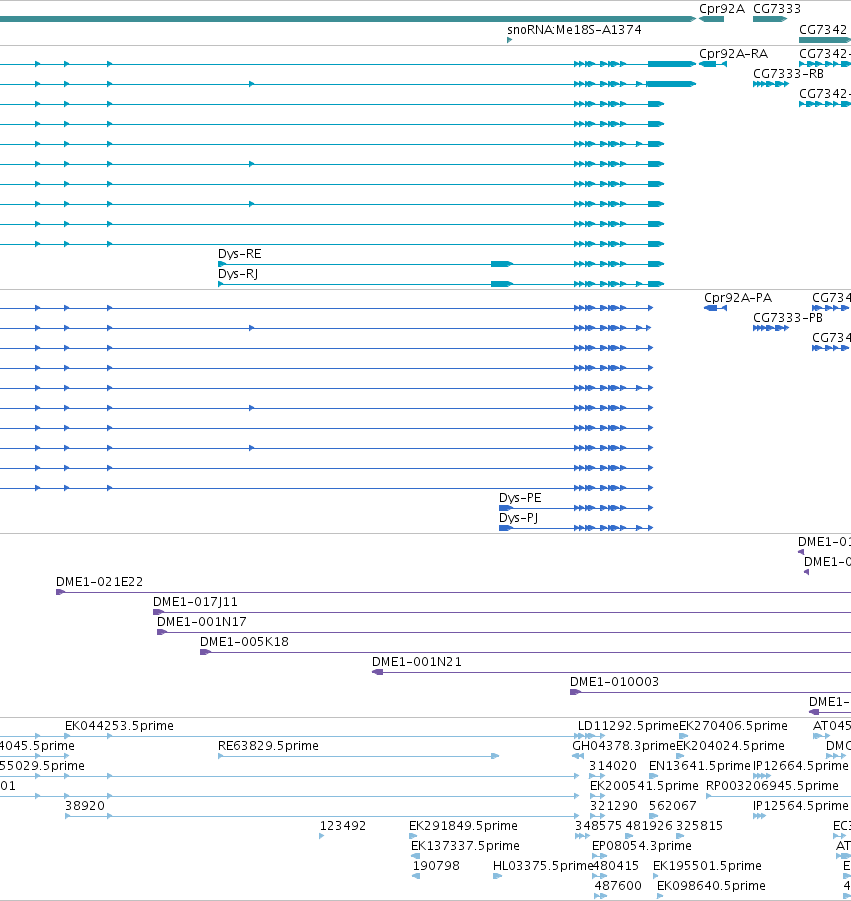
Task: Select the 562067 feature label
Action: 672,806
